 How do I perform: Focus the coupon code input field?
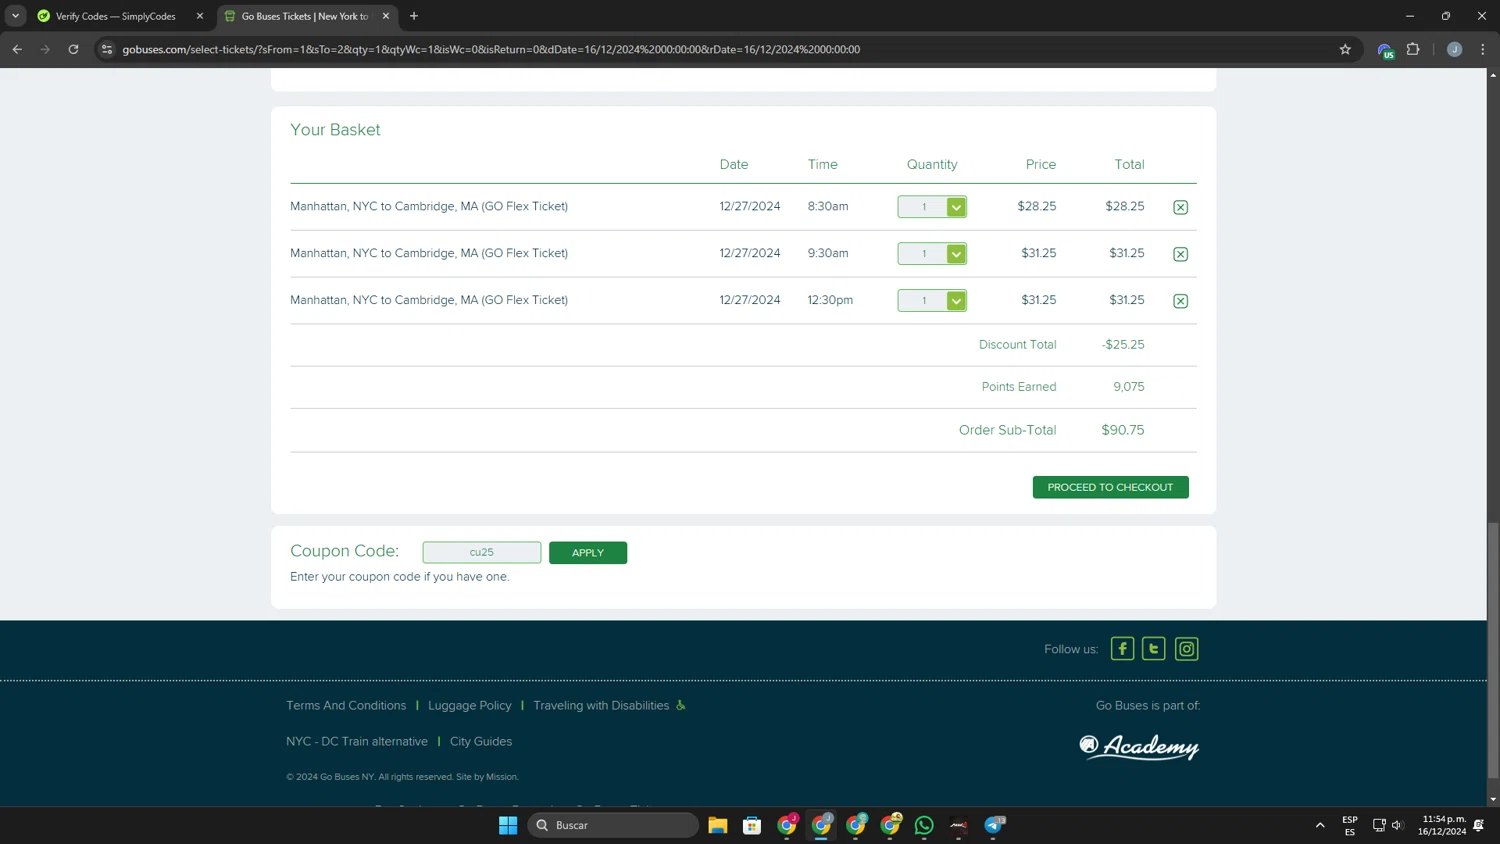point(482,552)
